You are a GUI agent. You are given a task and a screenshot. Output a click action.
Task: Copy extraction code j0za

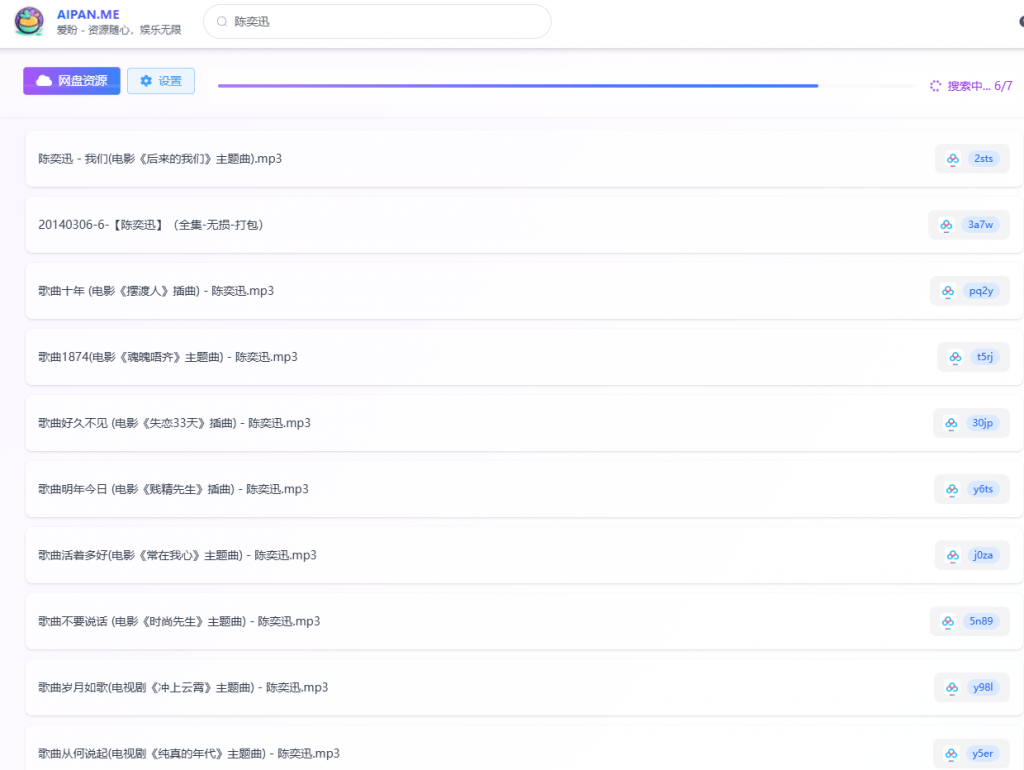pos(983,555)
